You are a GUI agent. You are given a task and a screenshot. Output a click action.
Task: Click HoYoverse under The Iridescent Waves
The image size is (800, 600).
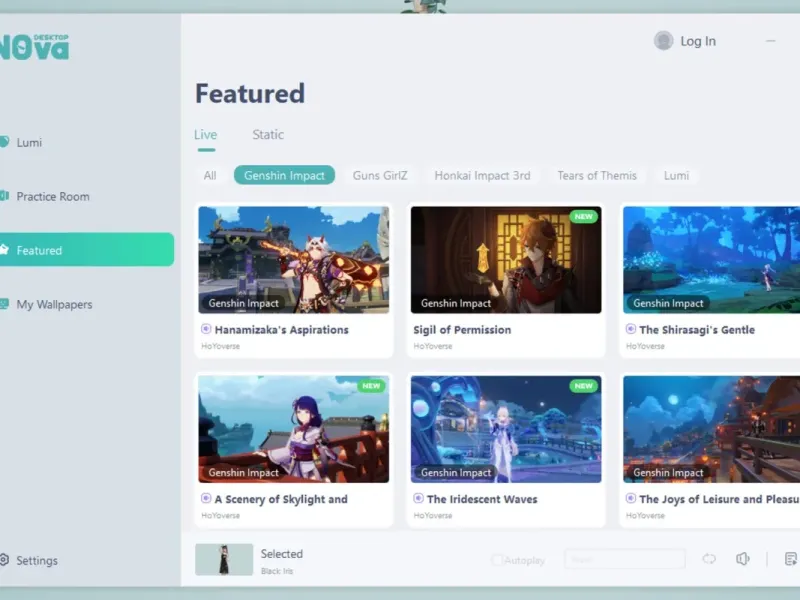coord(433,515)
